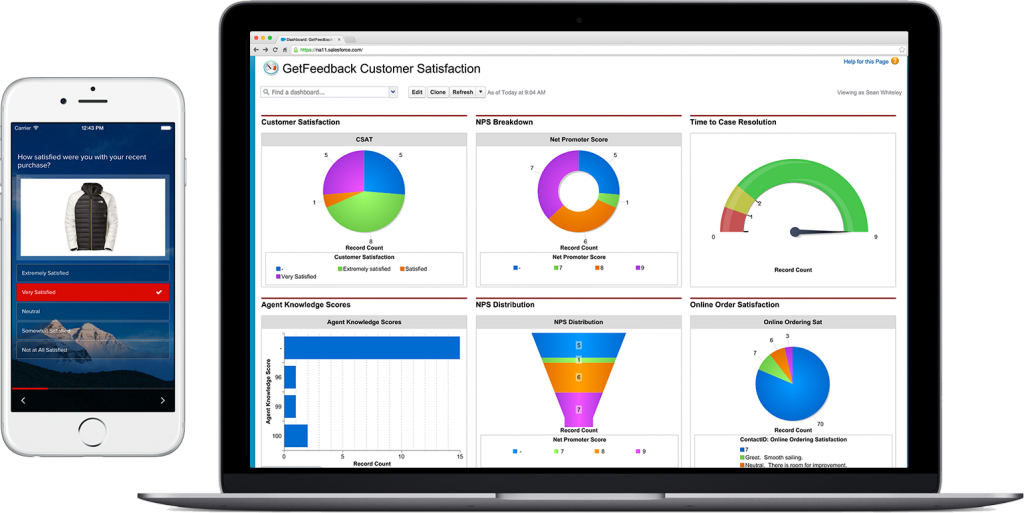The width and height of the screenshot is (1024, 513).
Task: Click the orange funnel segment labeled 6
Action: pyautogui.click(x=579, y=377)
